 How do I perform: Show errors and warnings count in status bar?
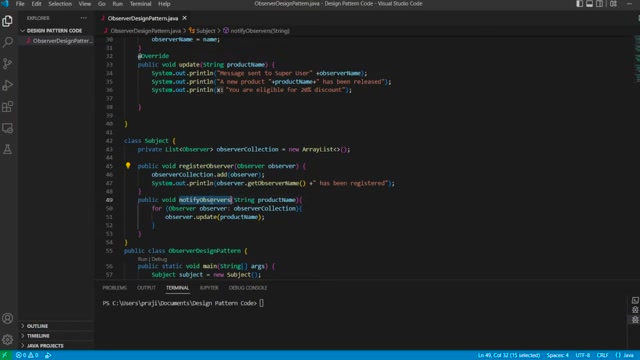27,355
